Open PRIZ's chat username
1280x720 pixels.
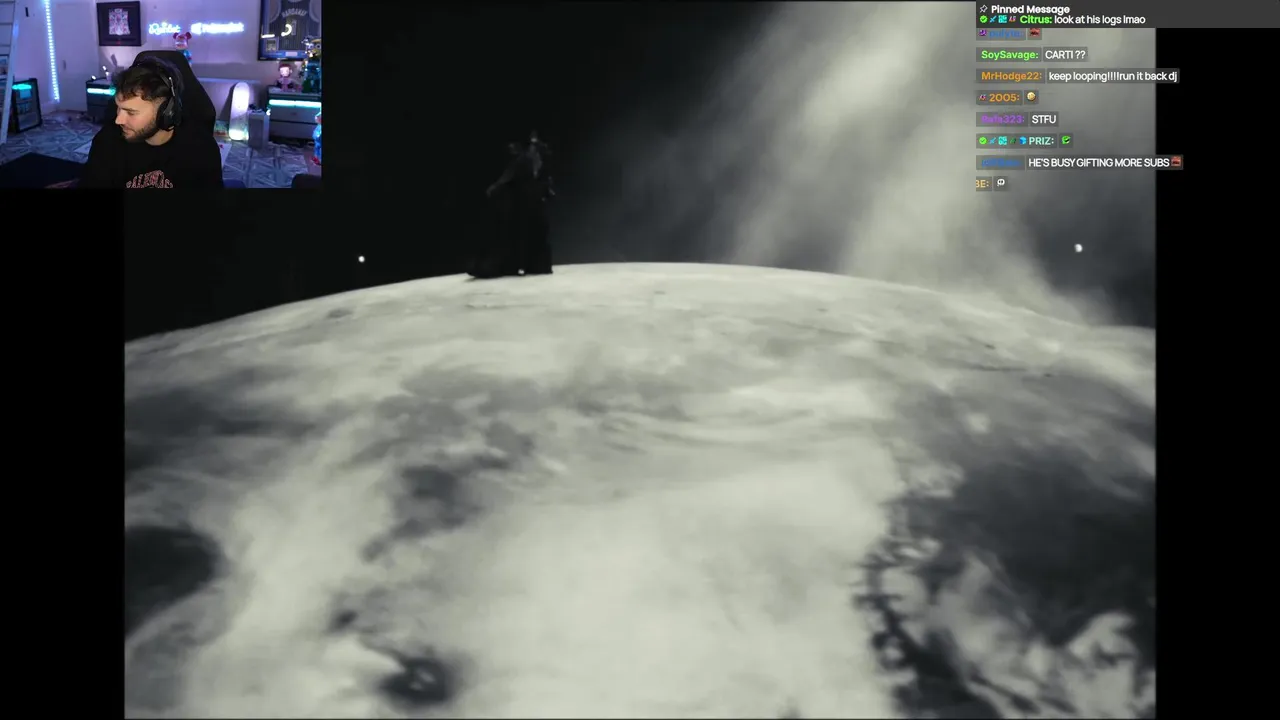[1040, 141]
